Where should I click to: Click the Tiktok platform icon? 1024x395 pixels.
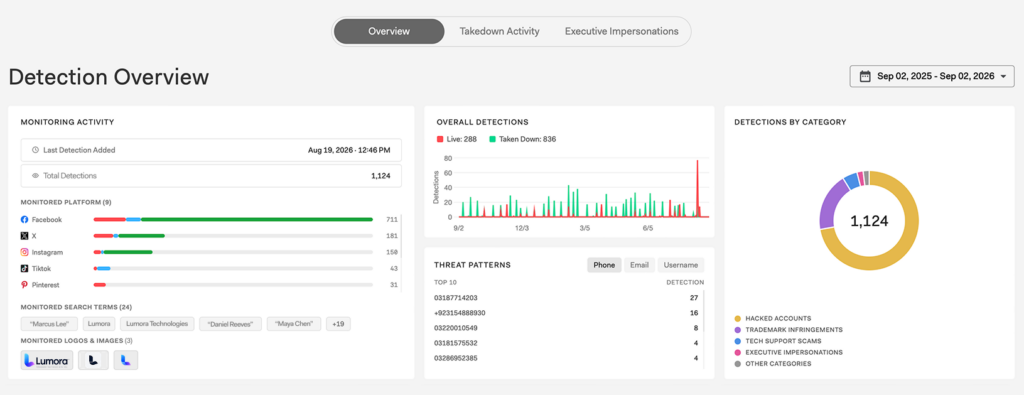pyautogui.click(x=24, y=268)
